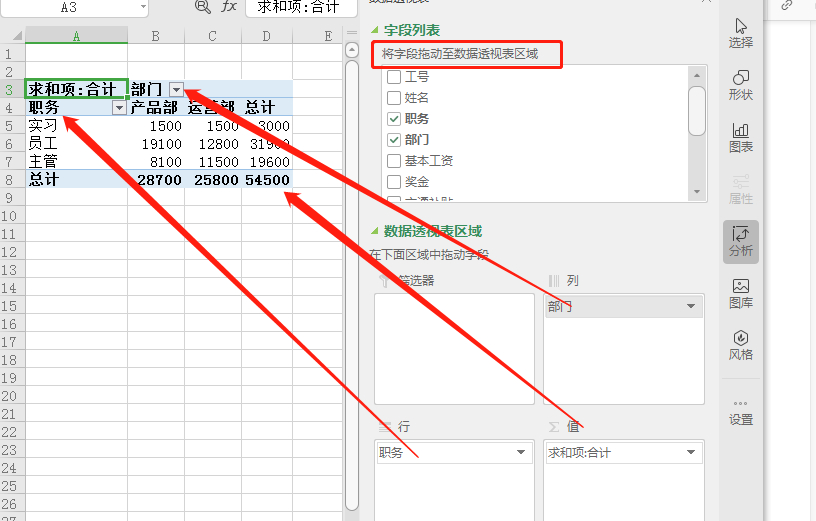Click the field list scroll down arrow
This screenshot has height=521, width=816.
point(697,192)
